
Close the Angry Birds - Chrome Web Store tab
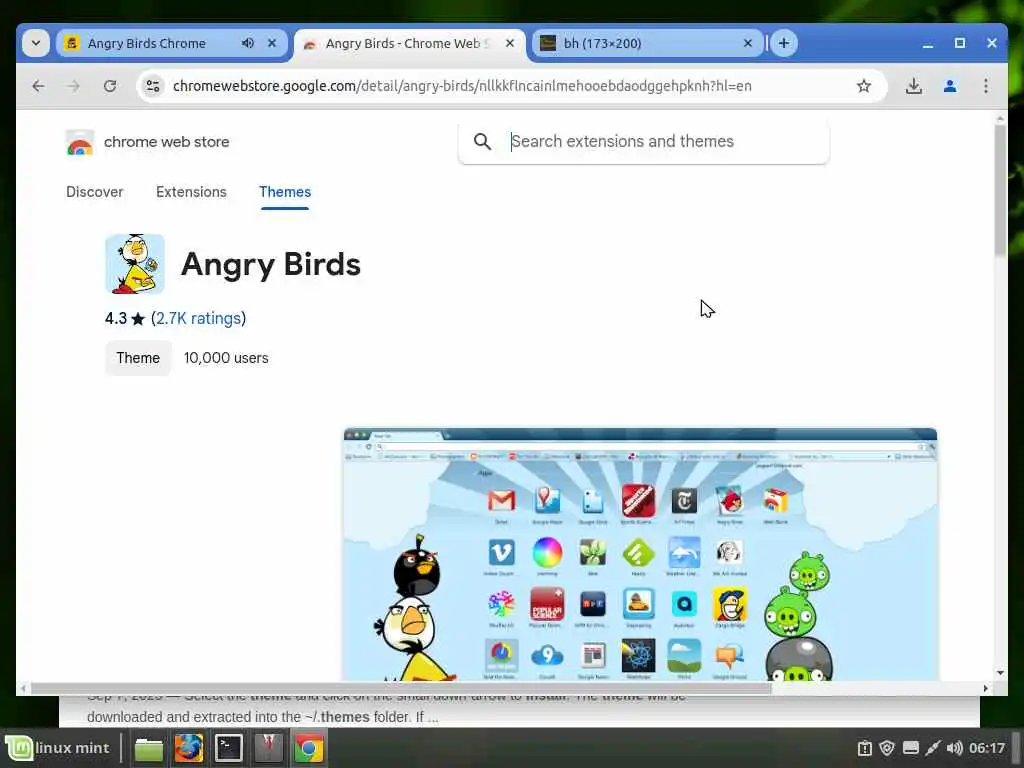(510, 43)
